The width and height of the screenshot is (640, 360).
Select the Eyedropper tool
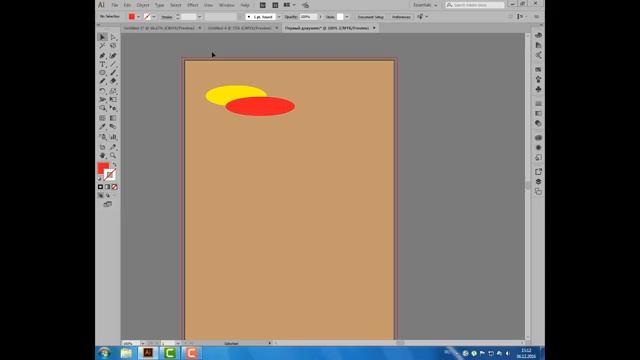102,126
